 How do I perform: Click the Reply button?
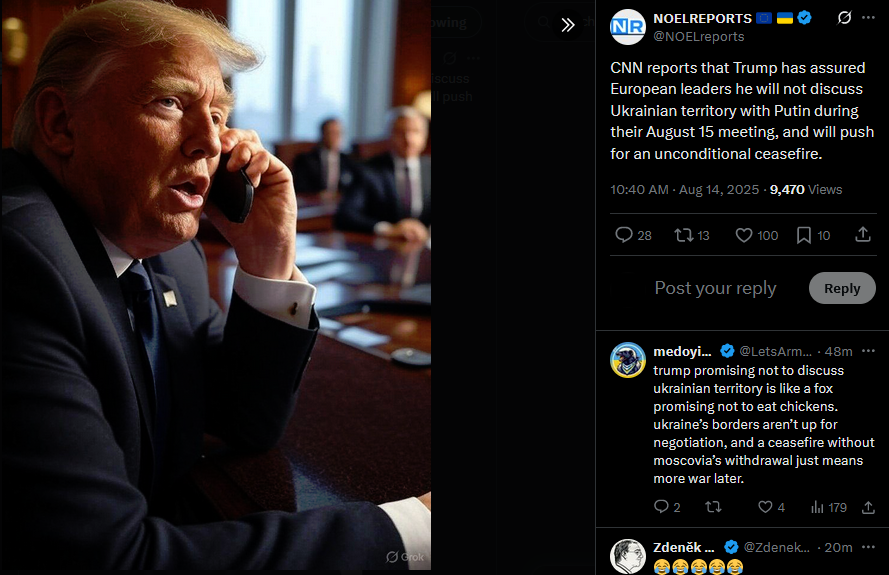[842, 288]
